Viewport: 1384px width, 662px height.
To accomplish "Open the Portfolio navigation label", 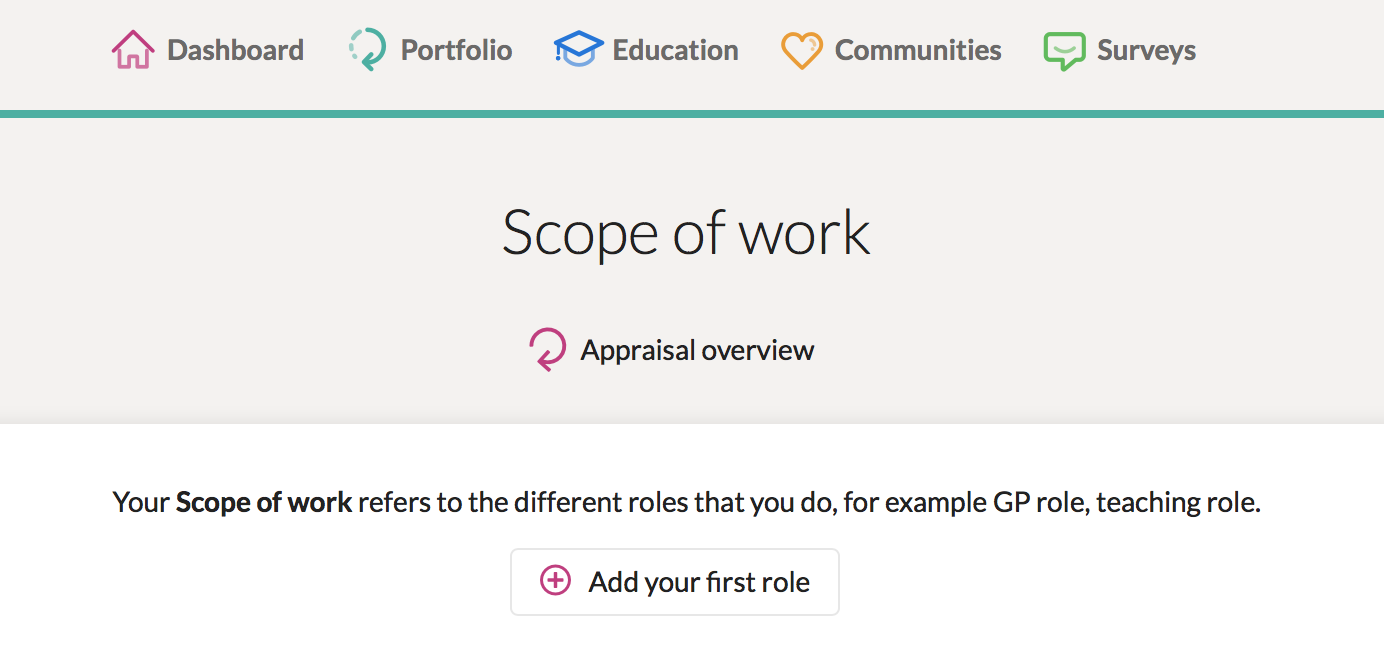I will click(456, 50).
